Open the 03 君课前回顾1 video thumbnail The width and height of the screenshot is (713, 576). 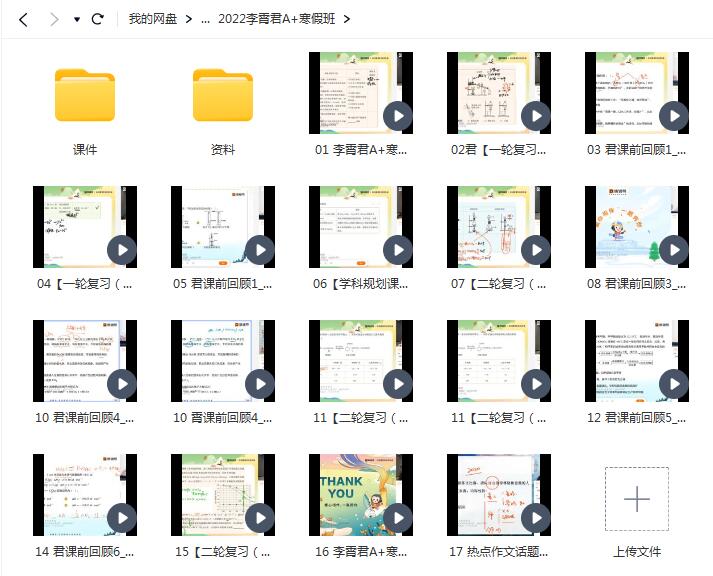[636, 93]
